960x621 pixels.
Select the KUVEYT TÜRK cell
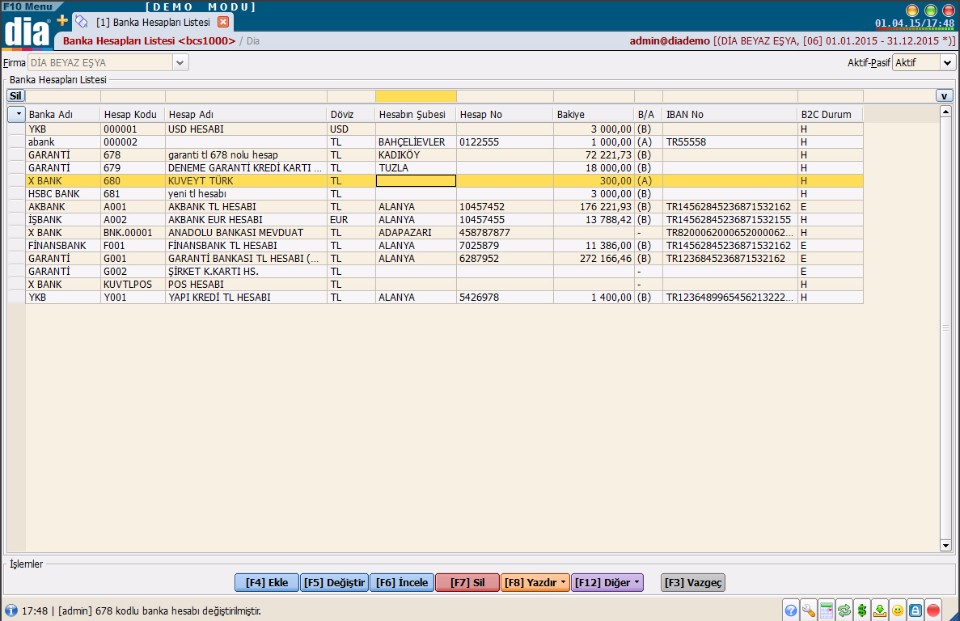tap(246, 181)
